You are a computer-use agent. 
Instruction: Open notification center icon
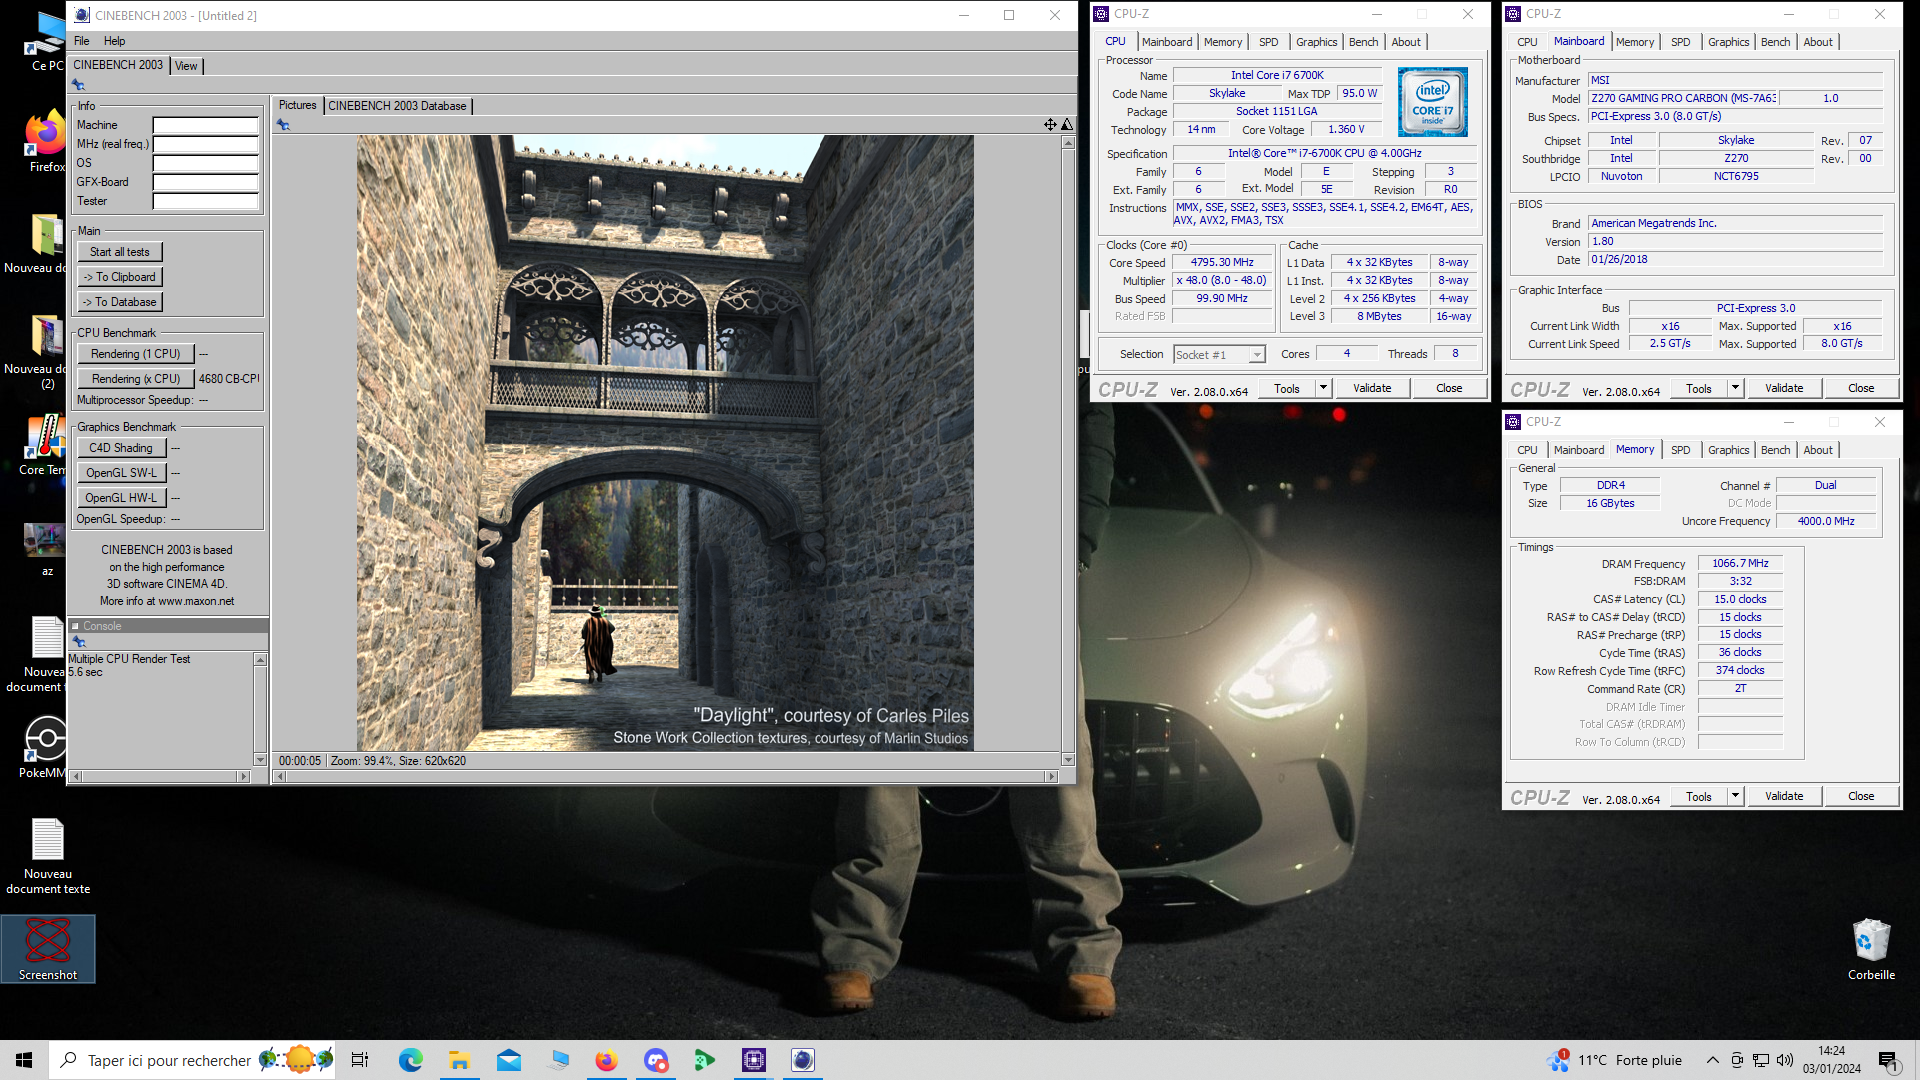click(x=1889, y=1061)
